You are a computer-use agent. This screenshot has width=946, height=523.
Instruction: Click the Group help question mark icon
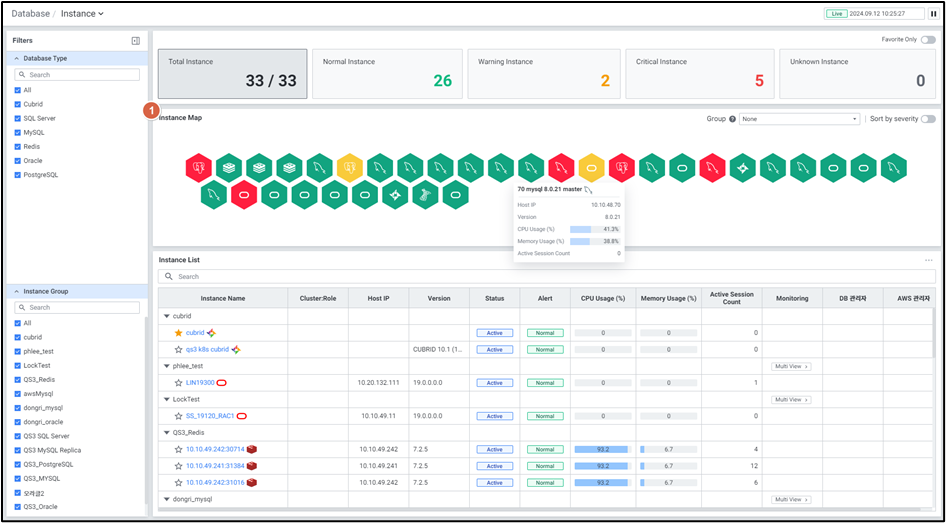click(x=732, y=119)
